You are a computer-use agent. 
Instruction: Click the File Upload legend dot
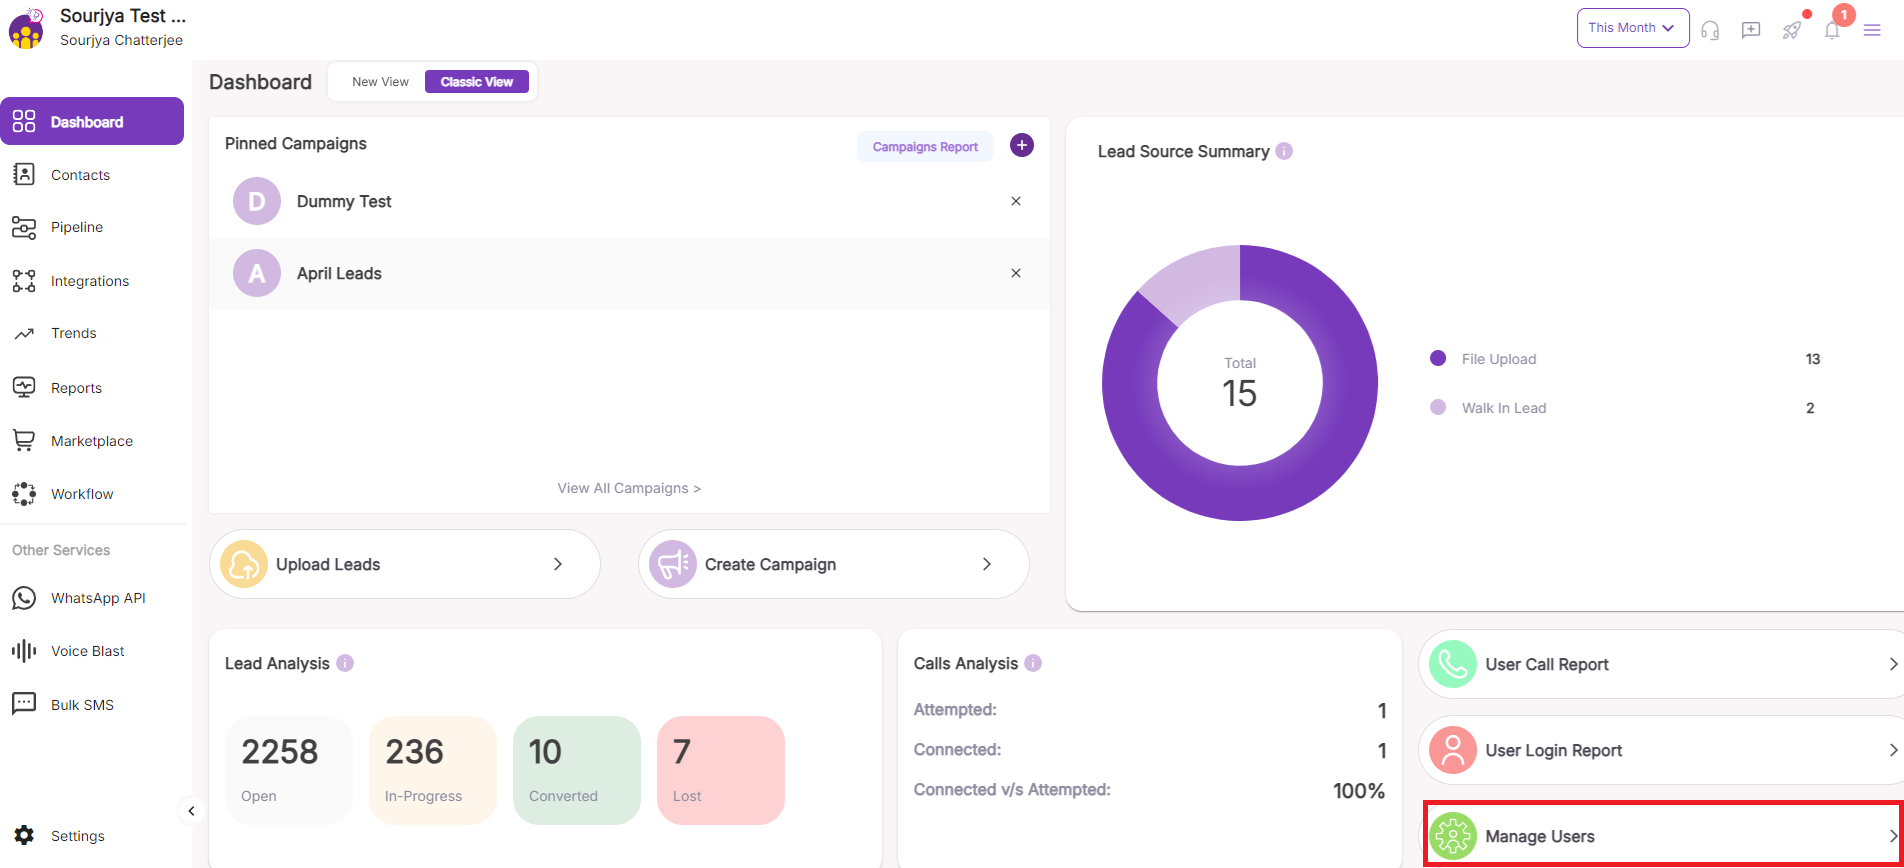click(x=1438, y=358)
